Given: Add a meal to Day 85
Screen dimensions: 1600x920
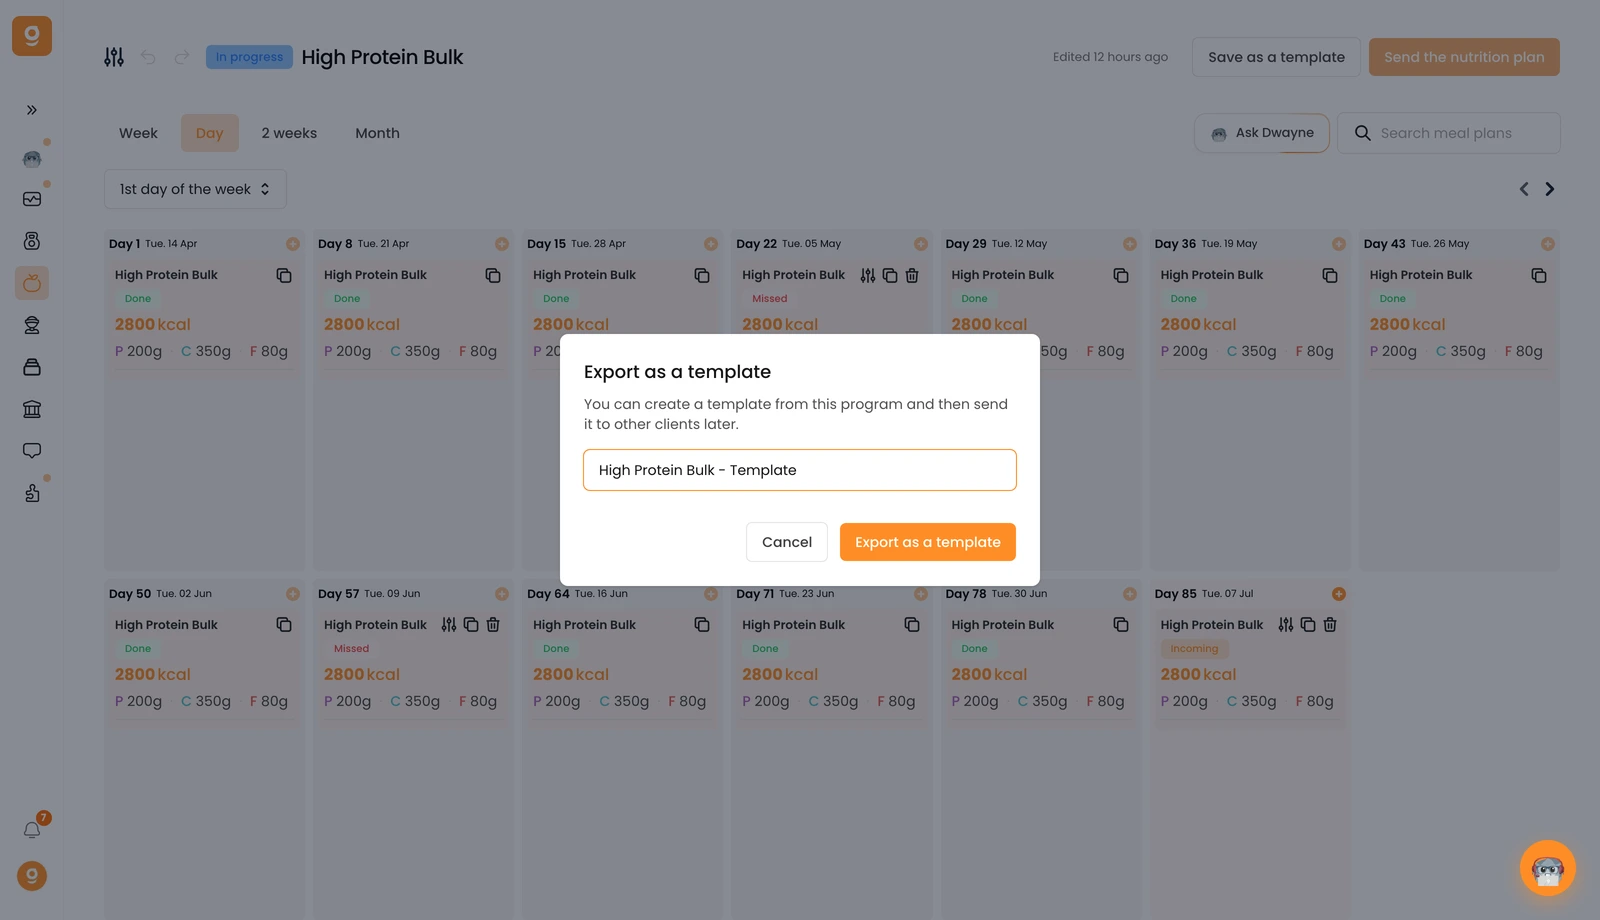Looking at the screenshot, I should tap(1339, 594).
